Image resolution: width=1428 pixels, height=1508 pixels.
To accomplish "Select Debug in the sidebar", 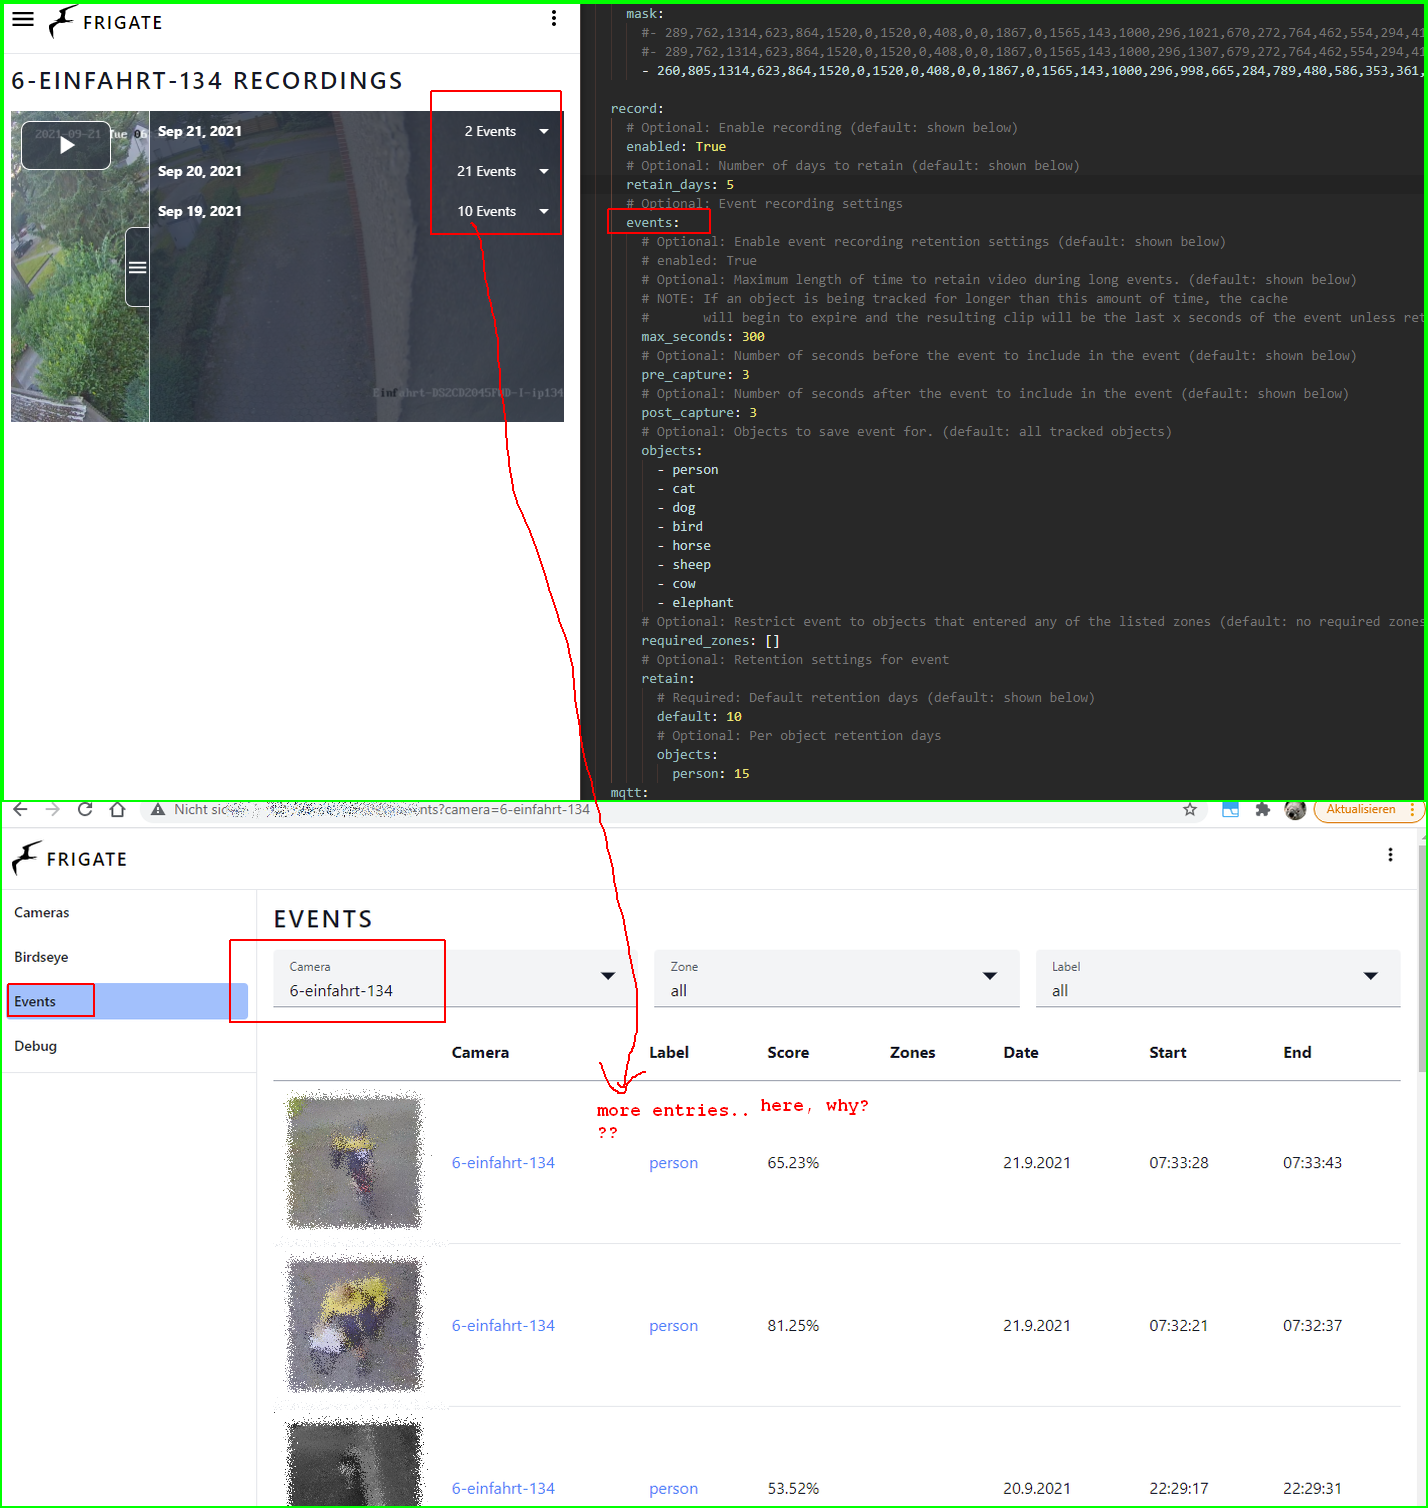I will pyautogui.click(x=36, y=1046).
